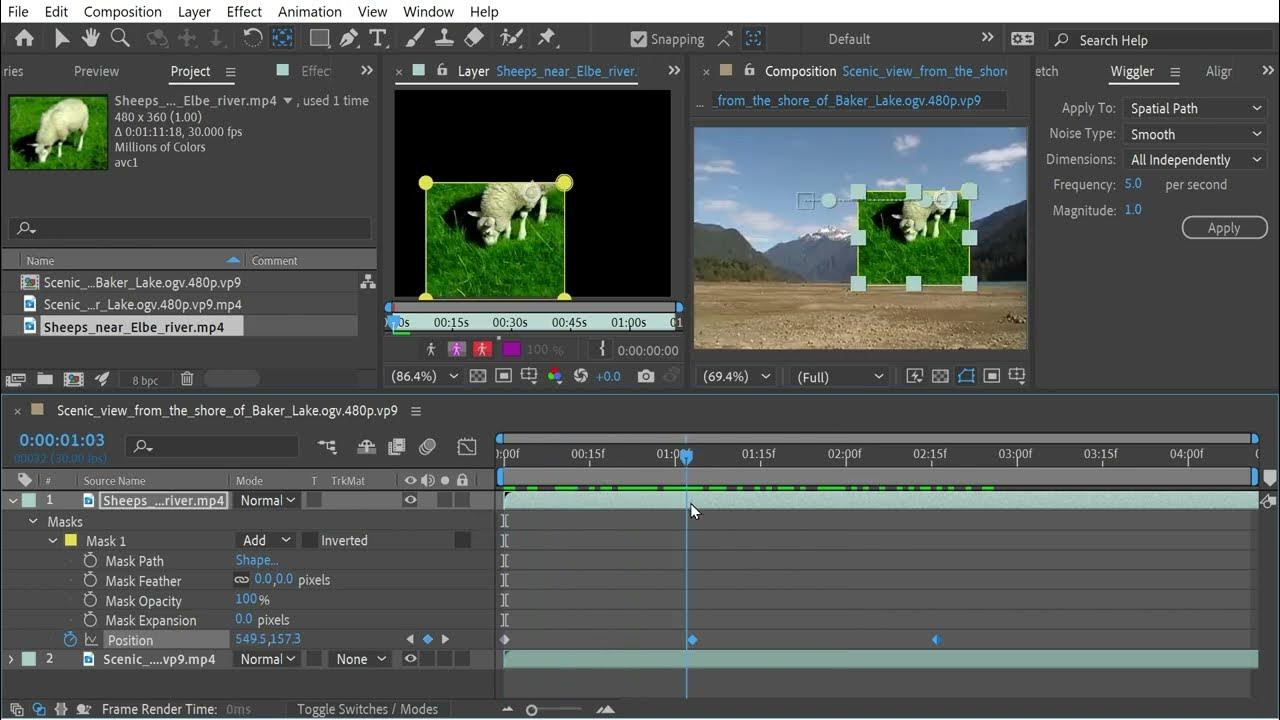Open the Default workspace
Screen dimensions: 1280x720
[x=849, y=39]
